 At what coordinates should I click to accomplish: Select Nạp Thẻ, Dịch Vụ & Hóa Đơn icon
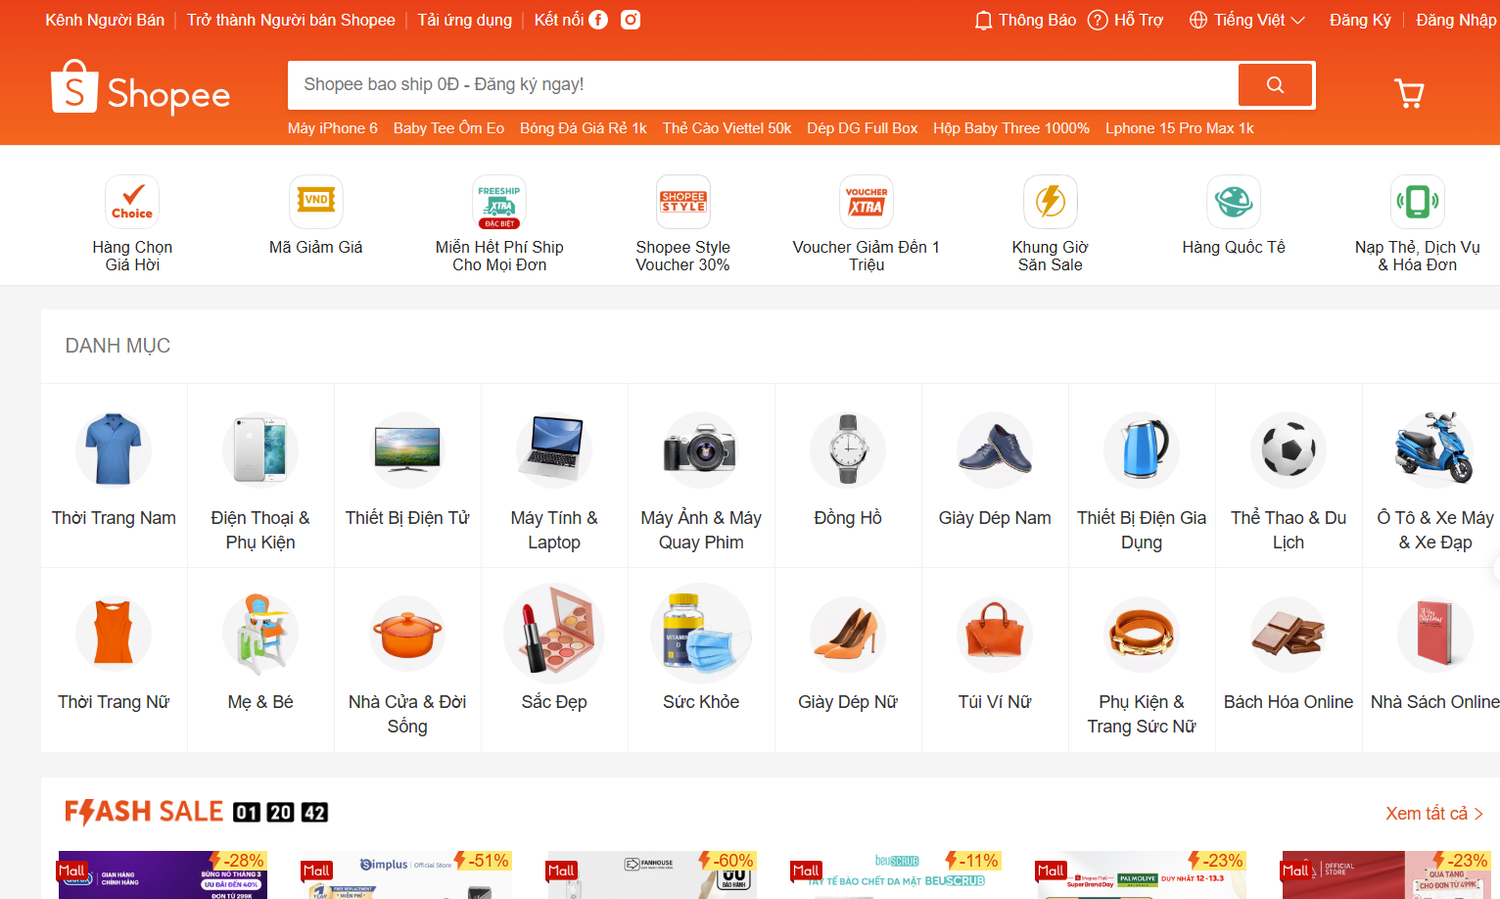[x=1416, y=201]
